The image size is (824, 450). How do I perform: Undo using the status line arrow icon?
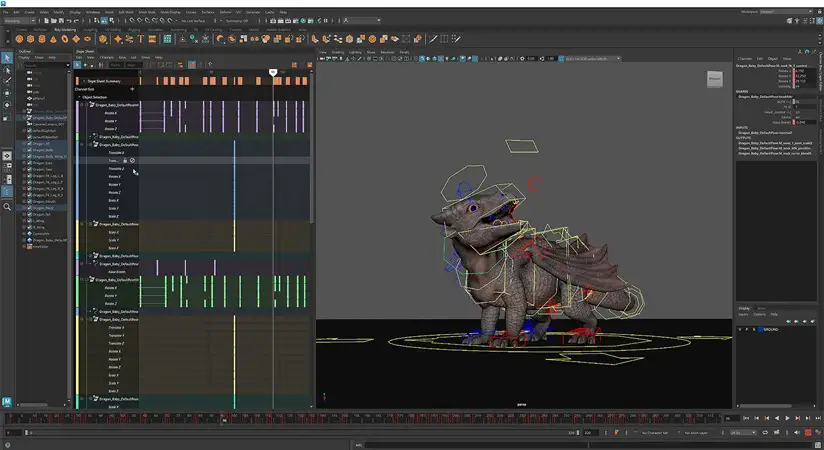tap(69, 21)
